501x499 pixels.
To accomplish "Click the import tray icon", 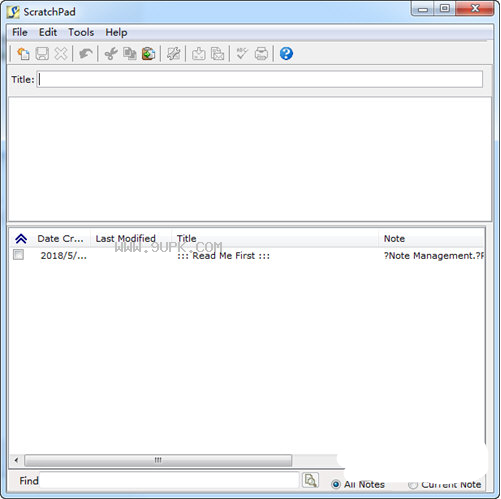I will (x=199, y=54).
